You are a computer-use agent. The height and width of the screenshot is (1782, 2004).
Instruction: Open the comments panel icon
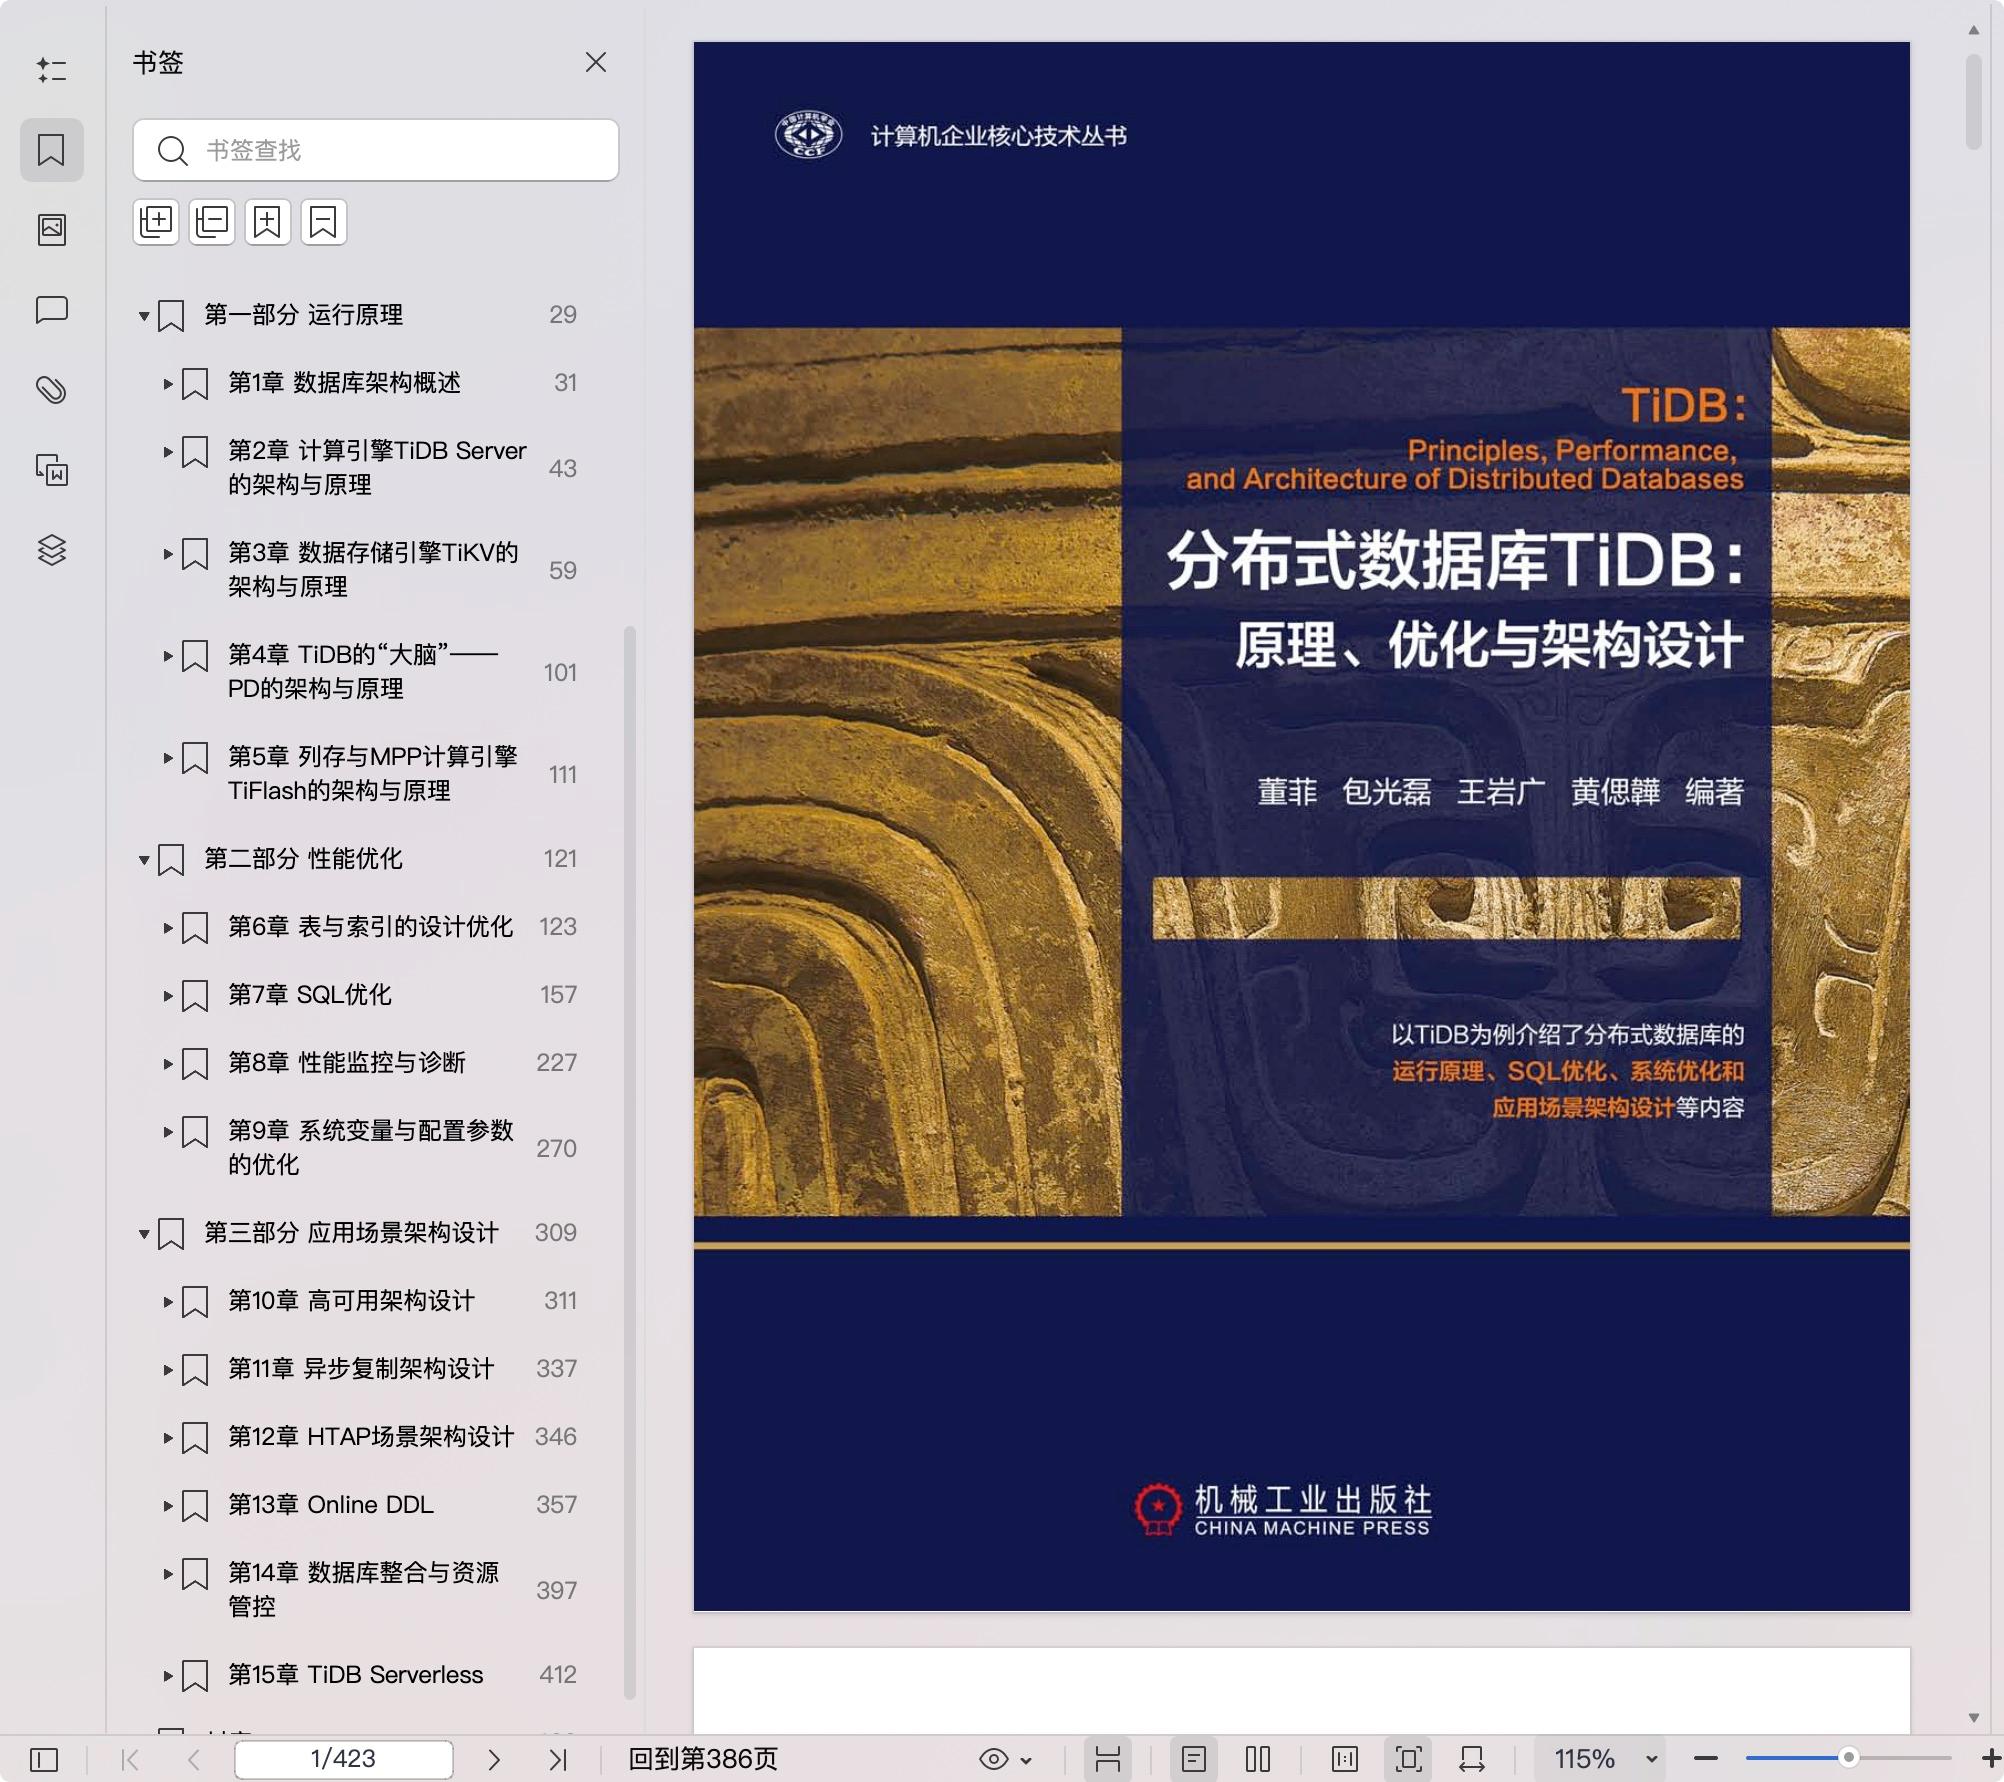[x=51, y=310]
